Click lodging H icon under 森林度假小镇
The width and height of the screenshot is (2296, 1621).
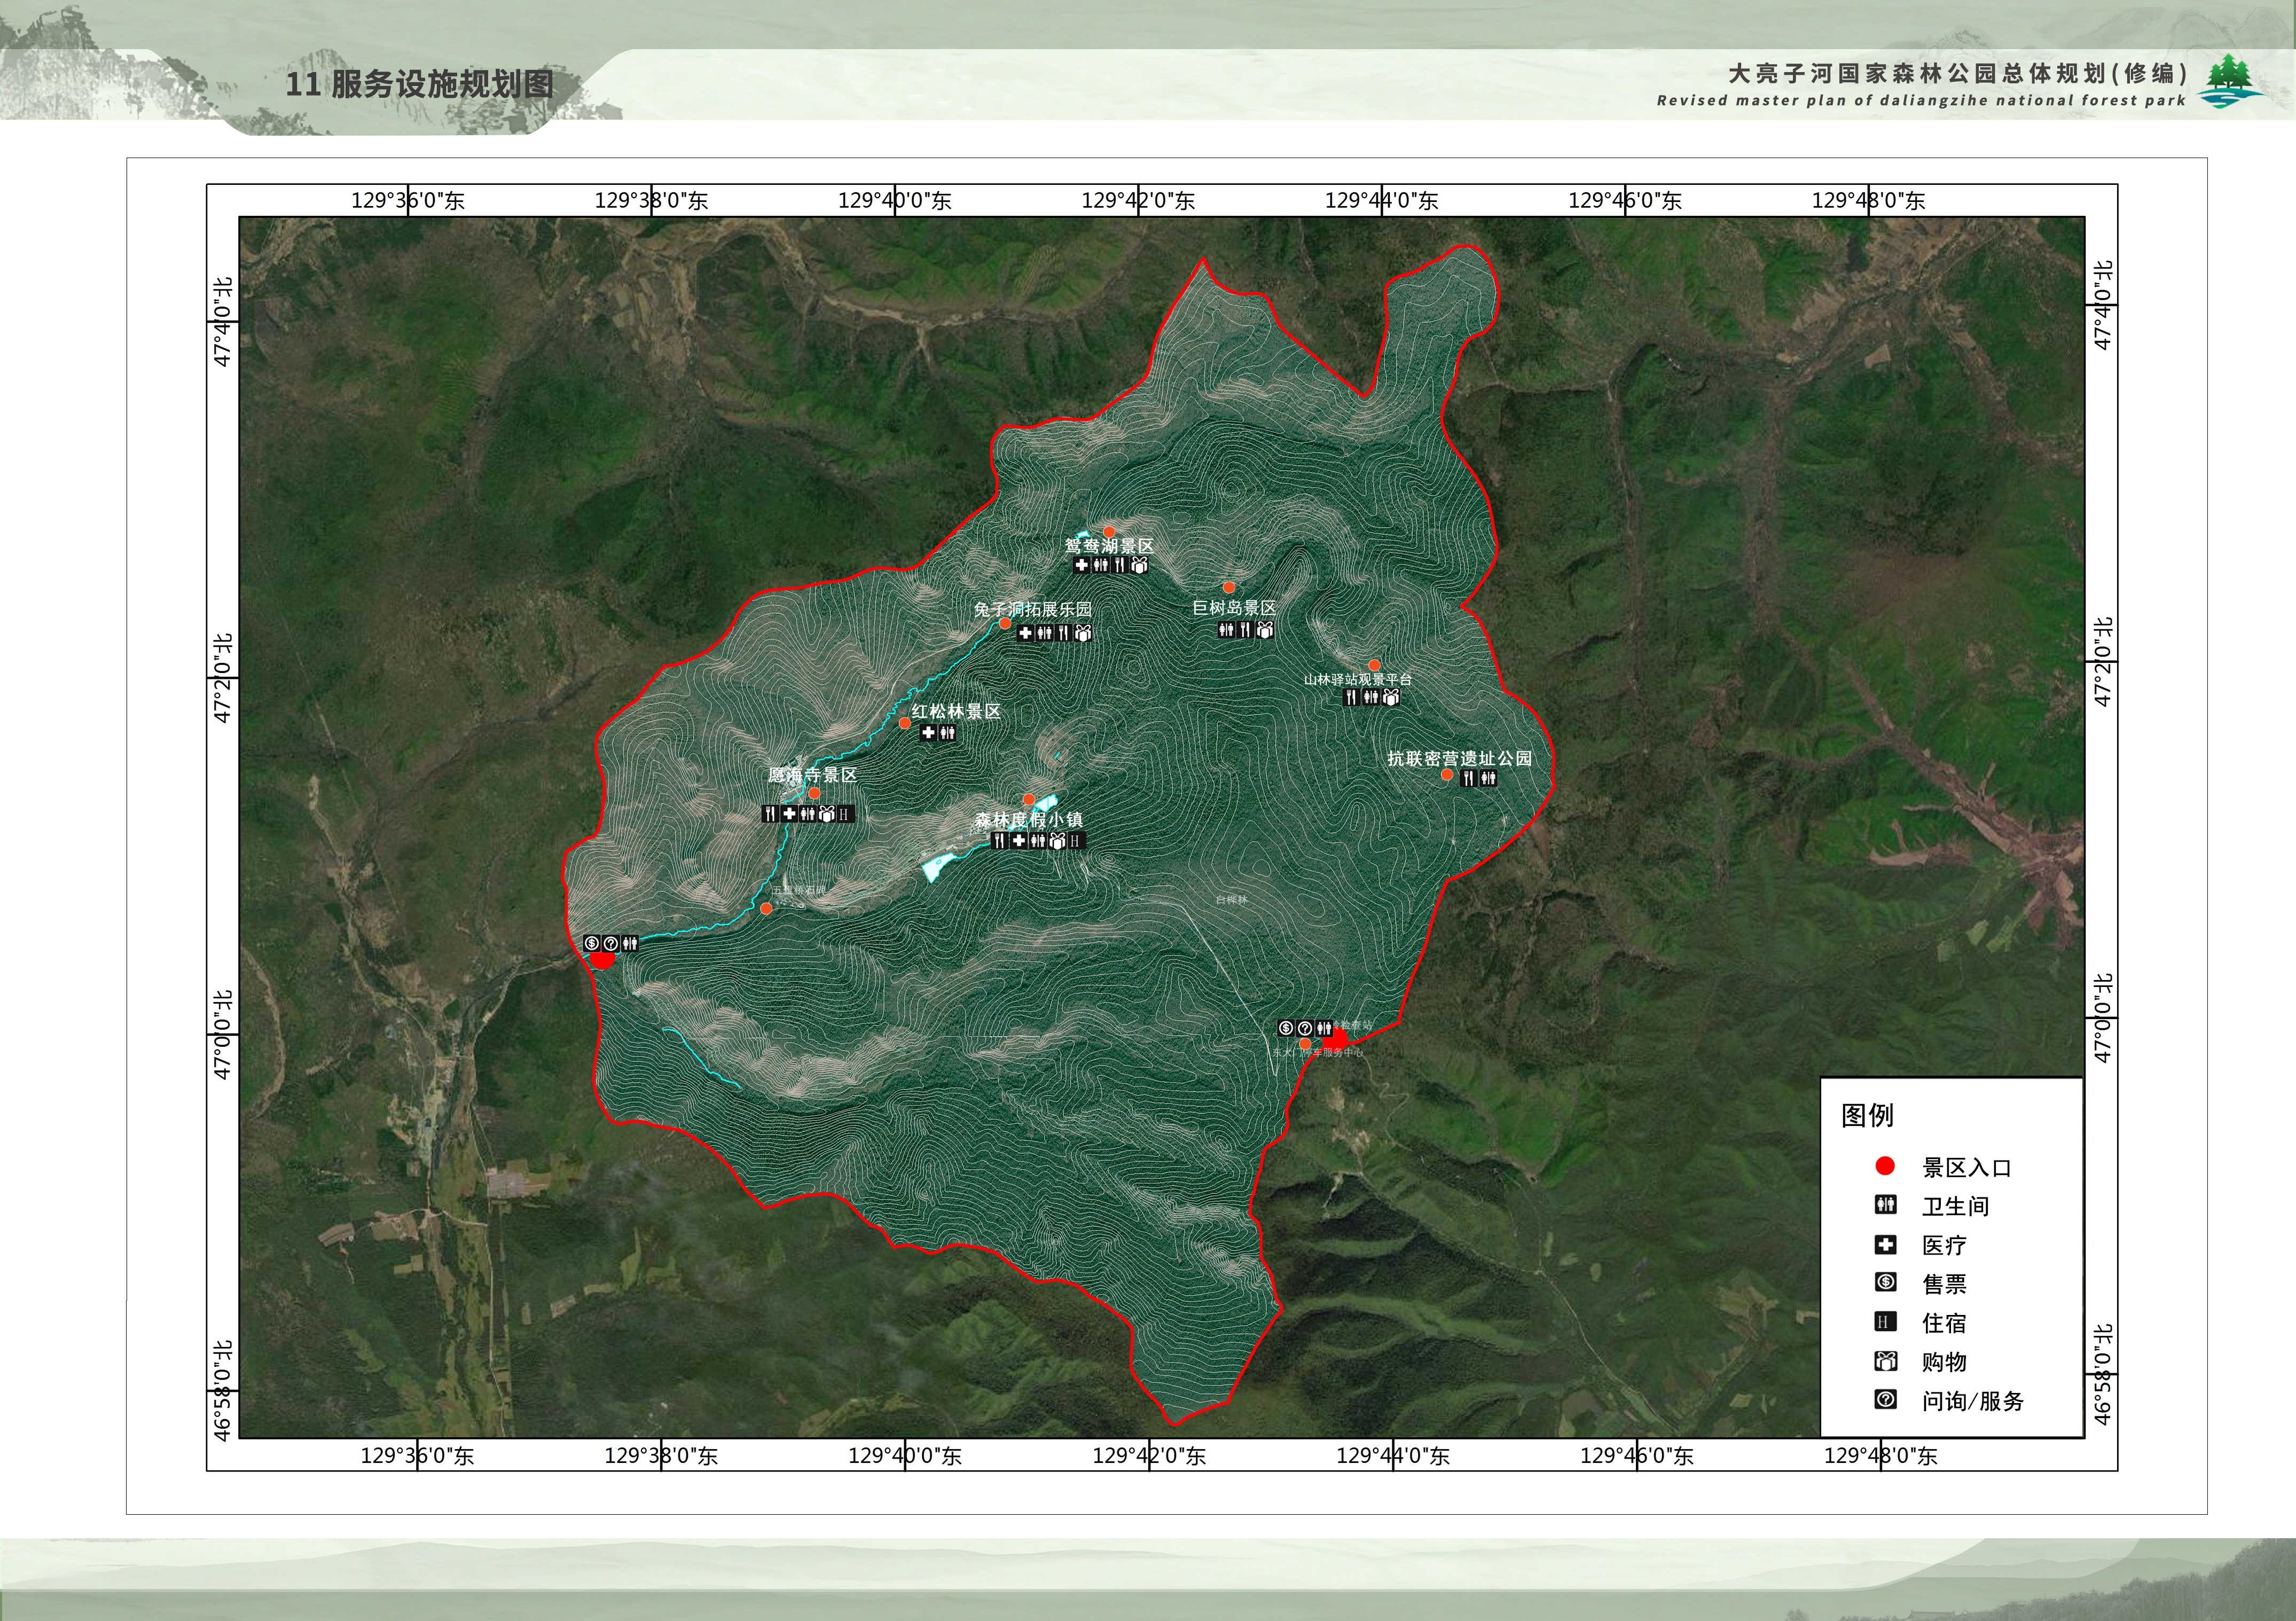(x=1076, y=841)
